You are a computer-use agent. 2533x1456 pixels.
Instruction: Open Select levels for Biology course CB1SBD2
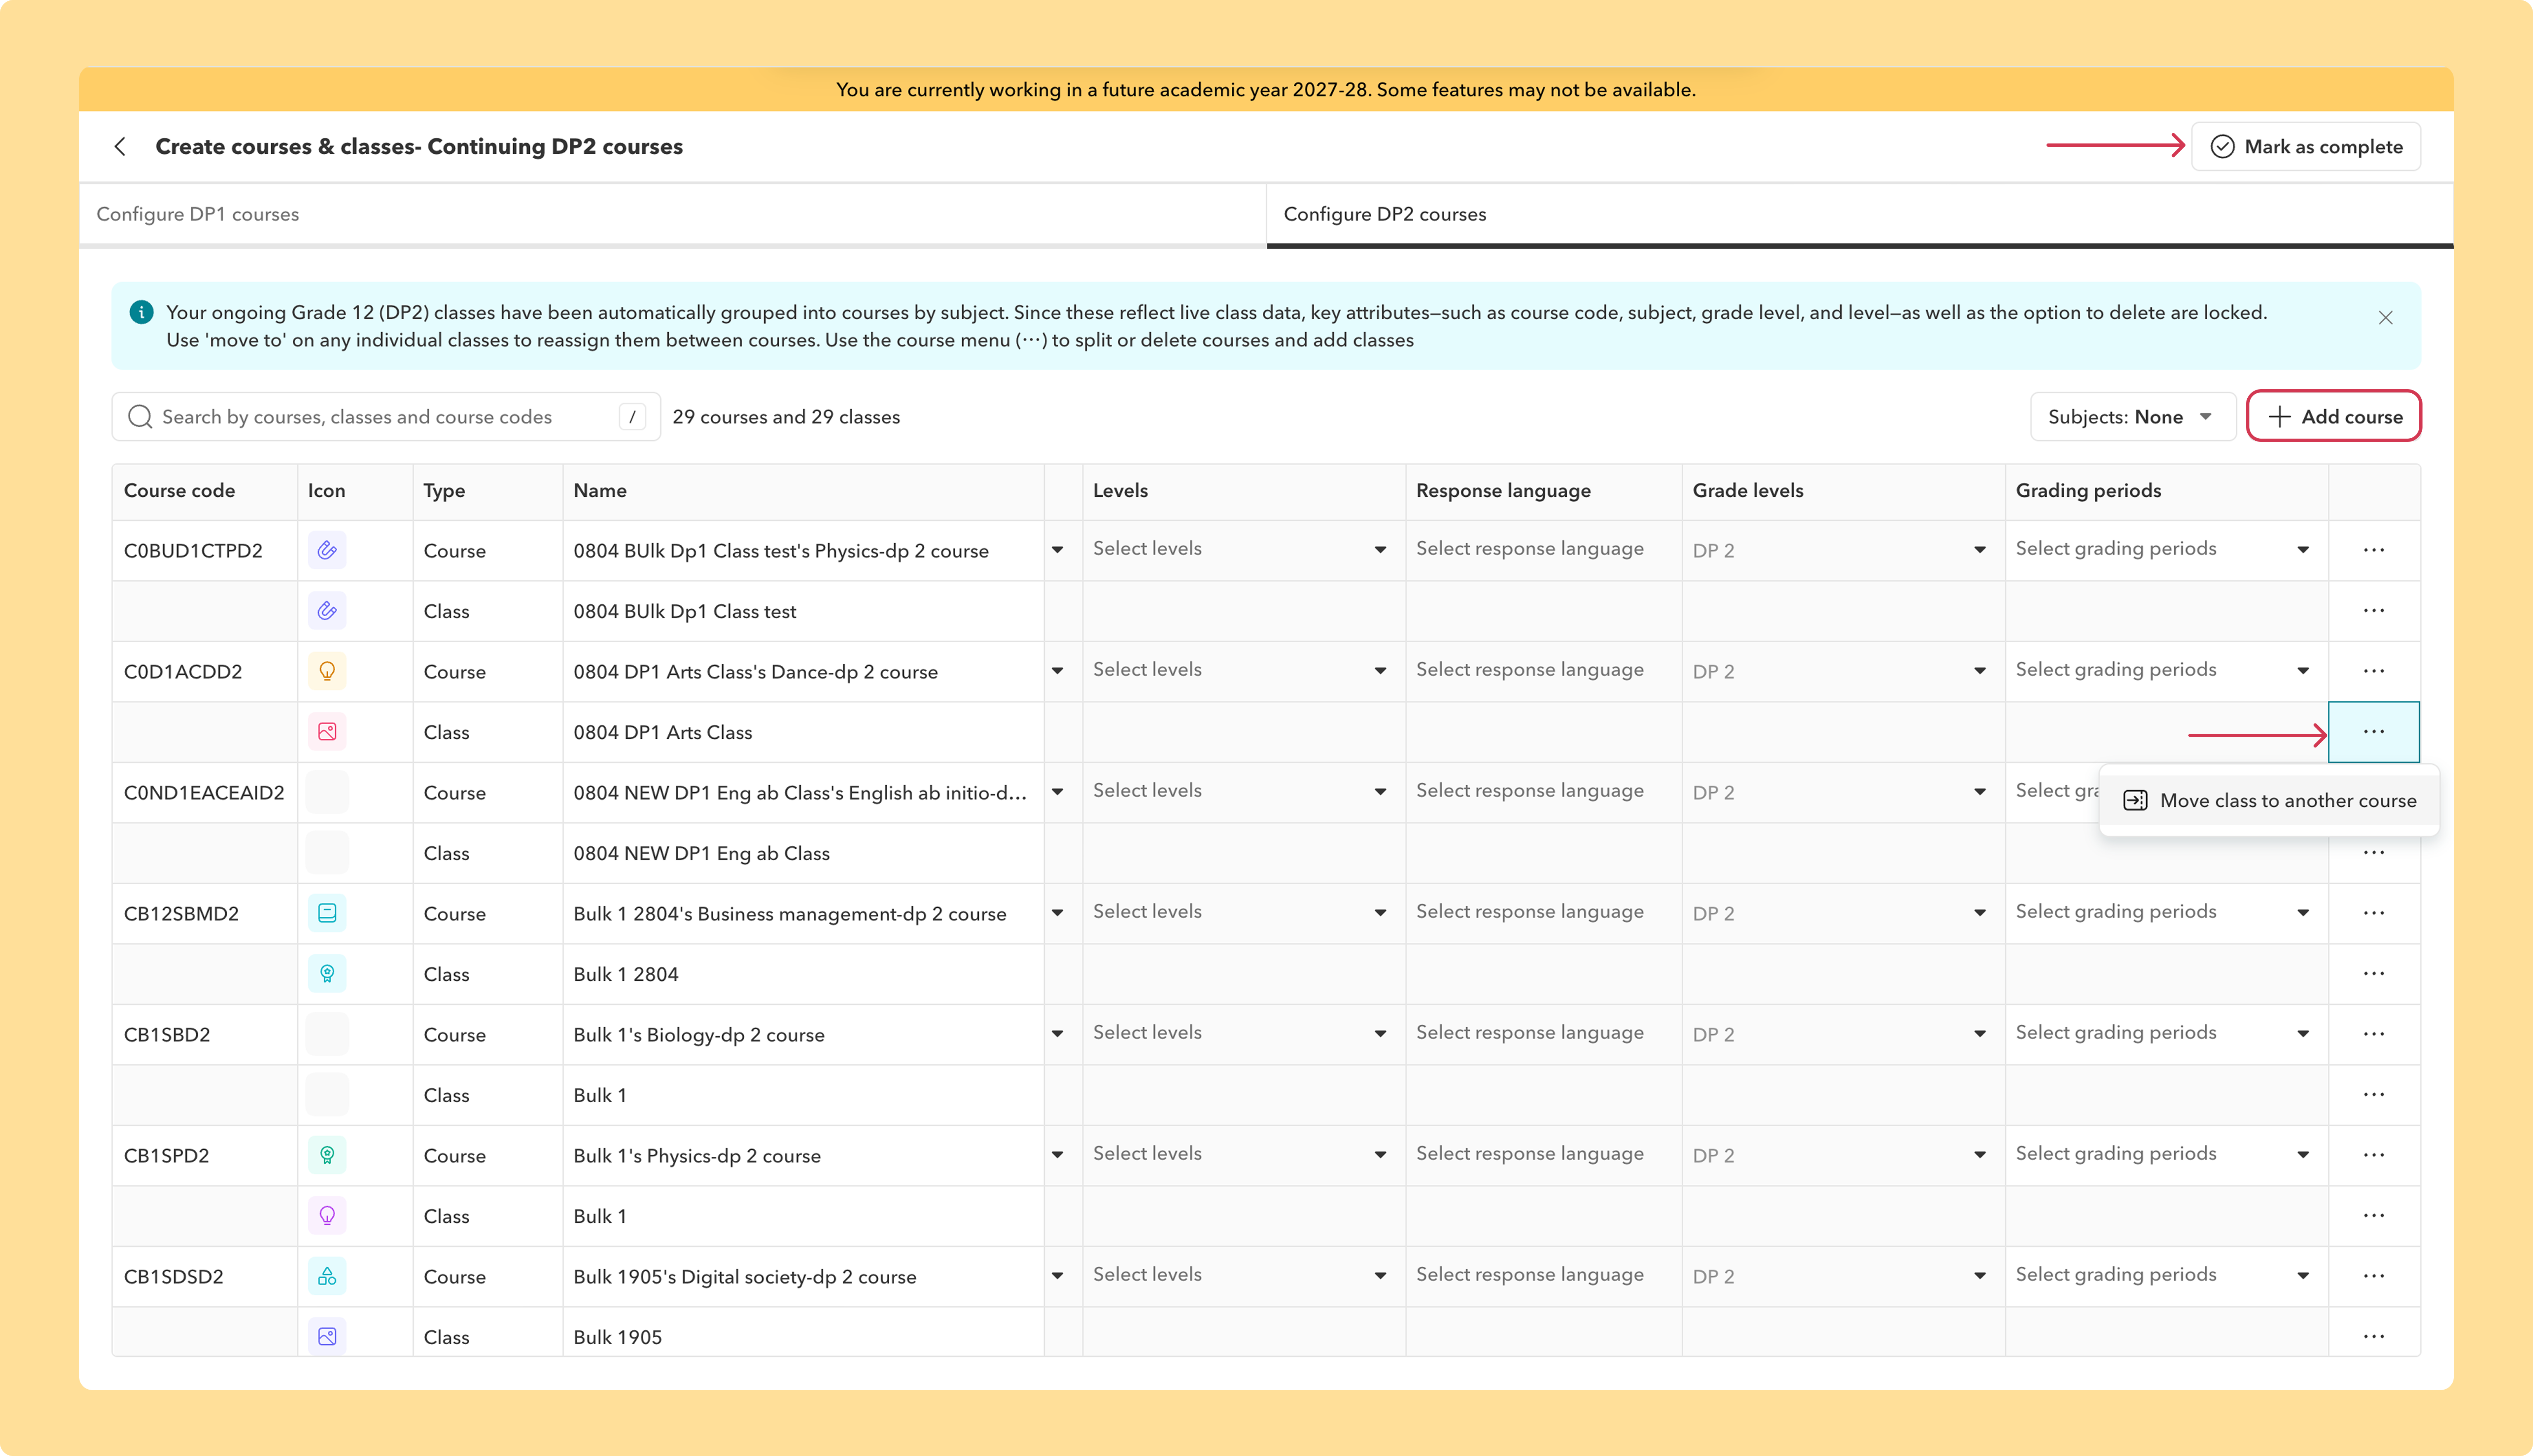click(1243, 1033)
